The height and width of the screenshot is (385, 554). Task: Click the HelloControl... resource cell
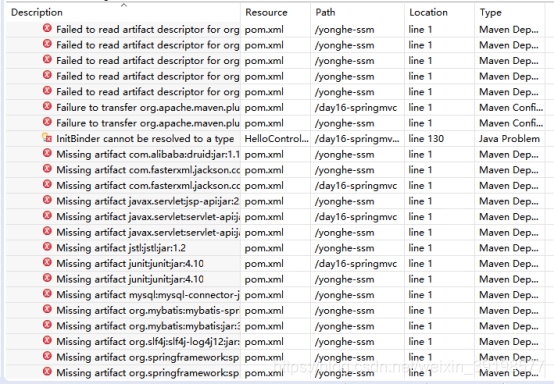[x=276, y=139]
